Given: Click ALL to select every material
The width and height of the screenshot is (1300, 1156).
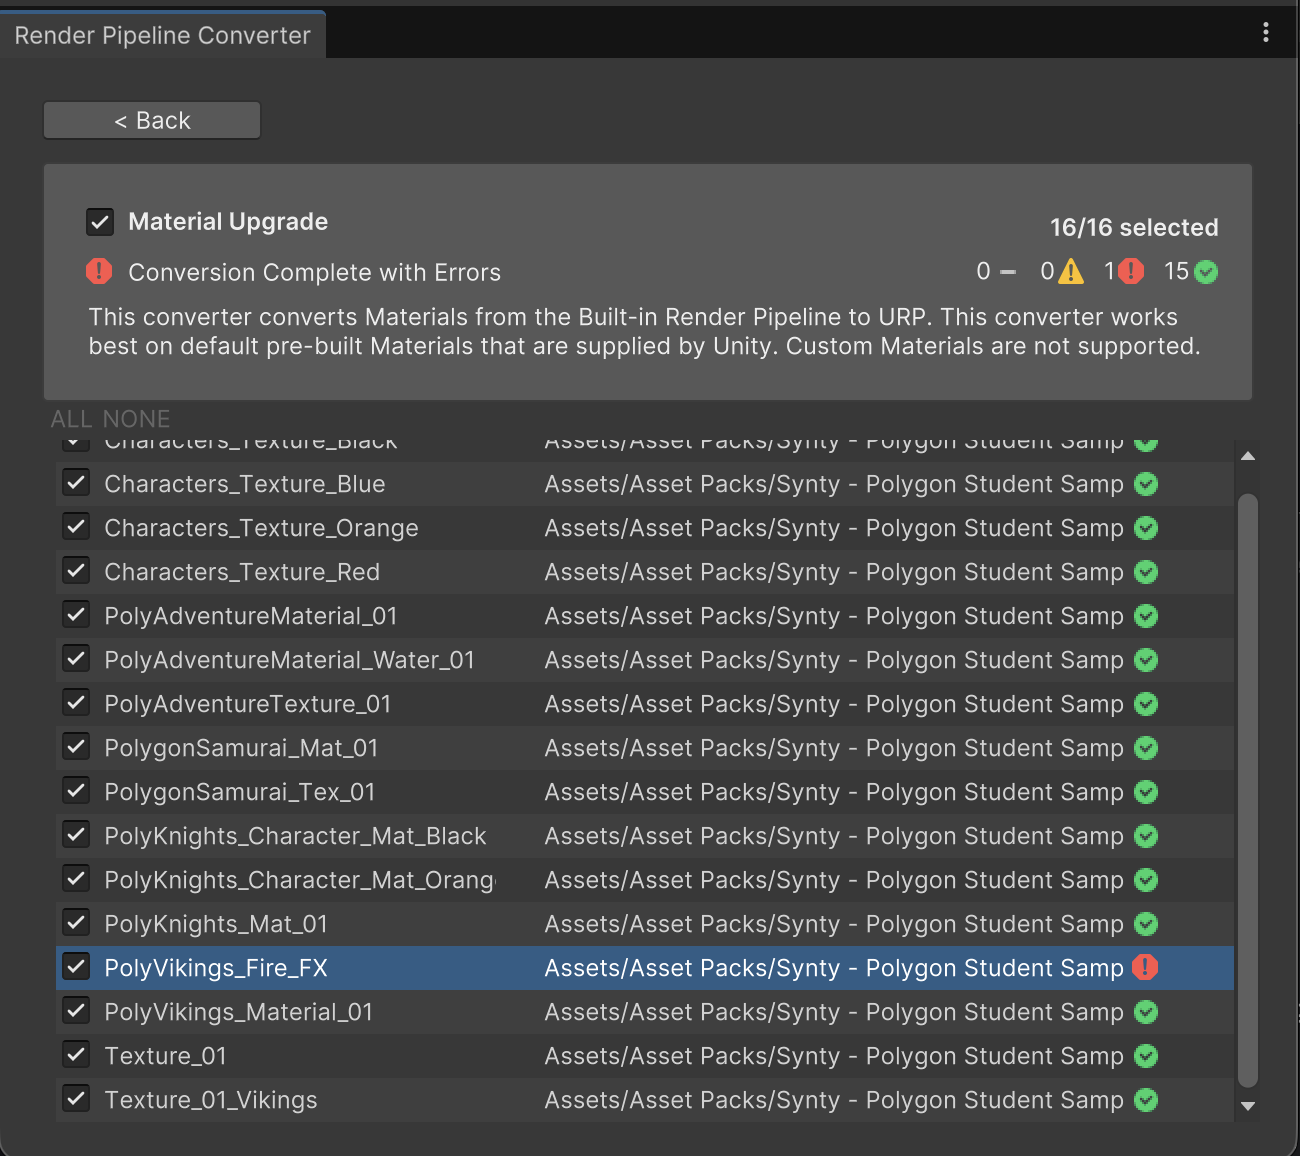Looking at the screenshot, I should coord(71,419).
